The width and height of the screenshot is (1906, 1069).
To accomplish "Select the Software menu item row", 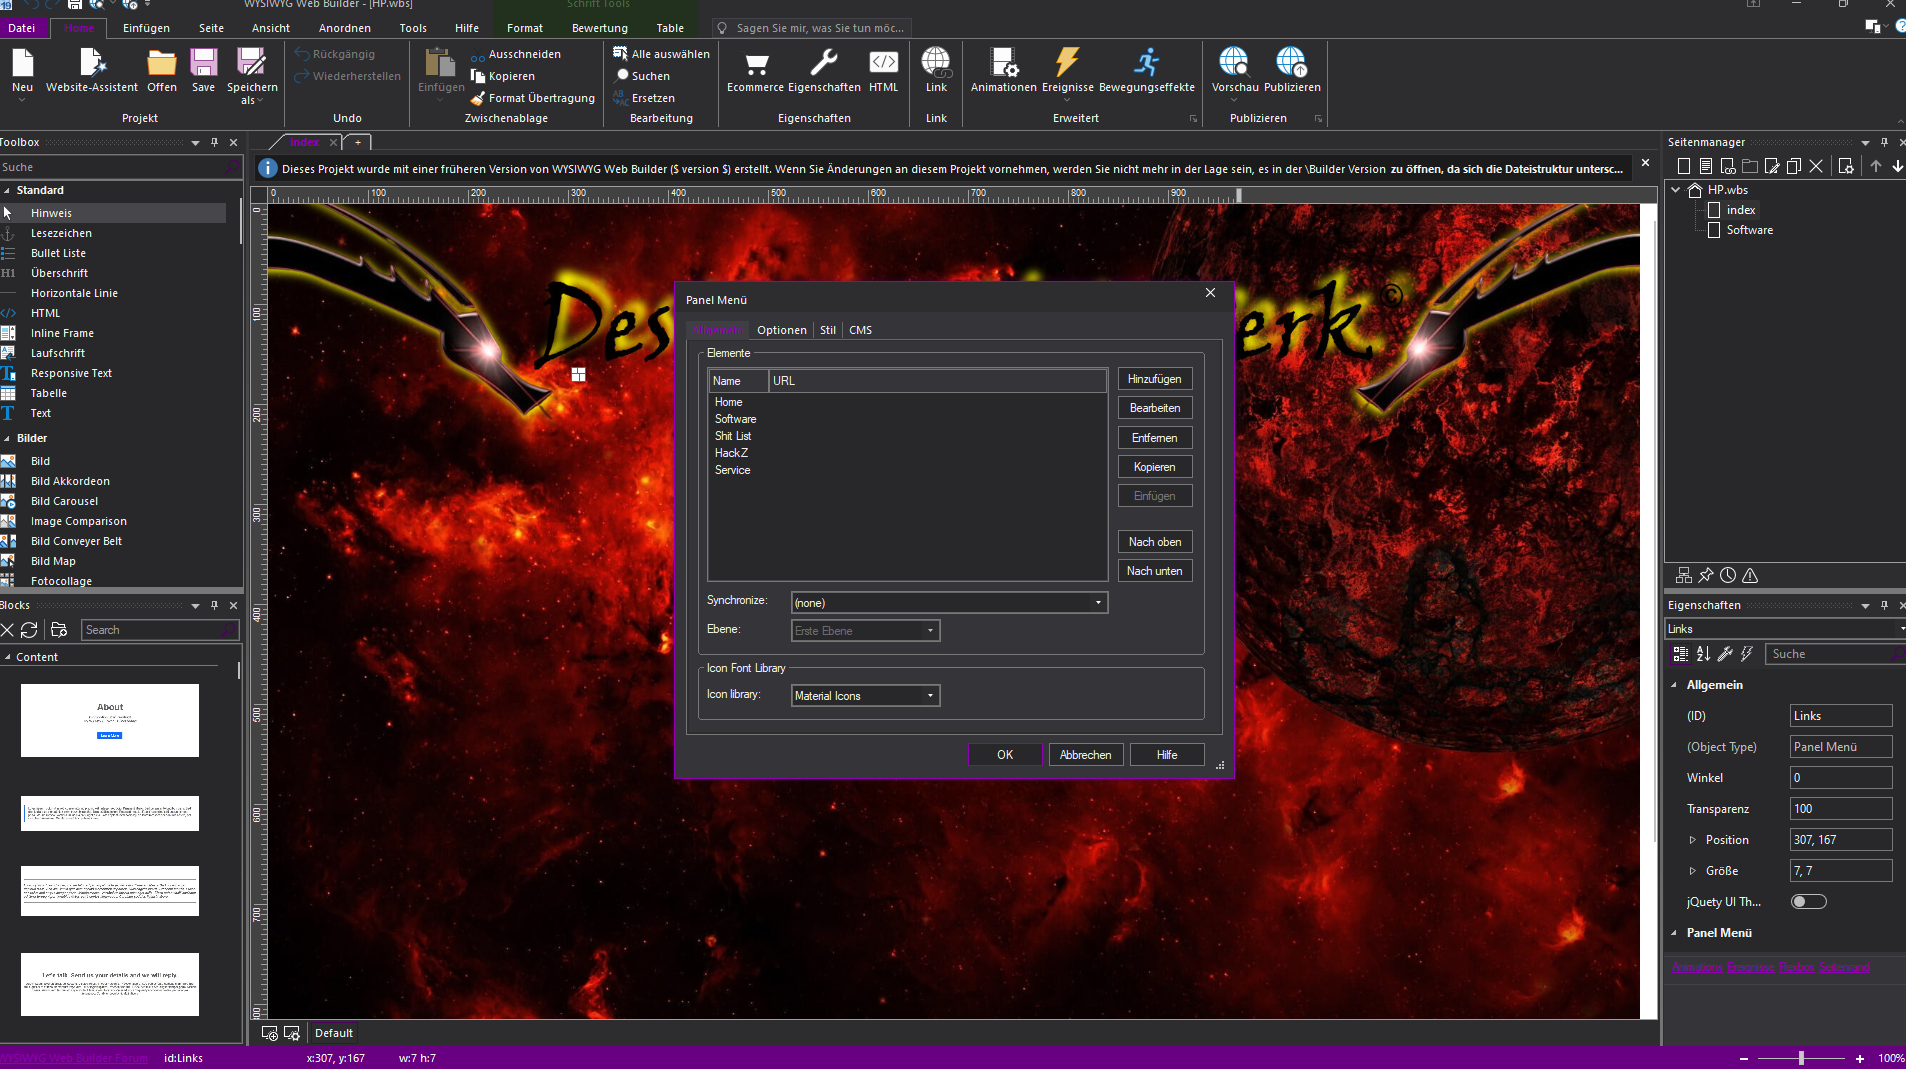I will [x=907, y=419].
